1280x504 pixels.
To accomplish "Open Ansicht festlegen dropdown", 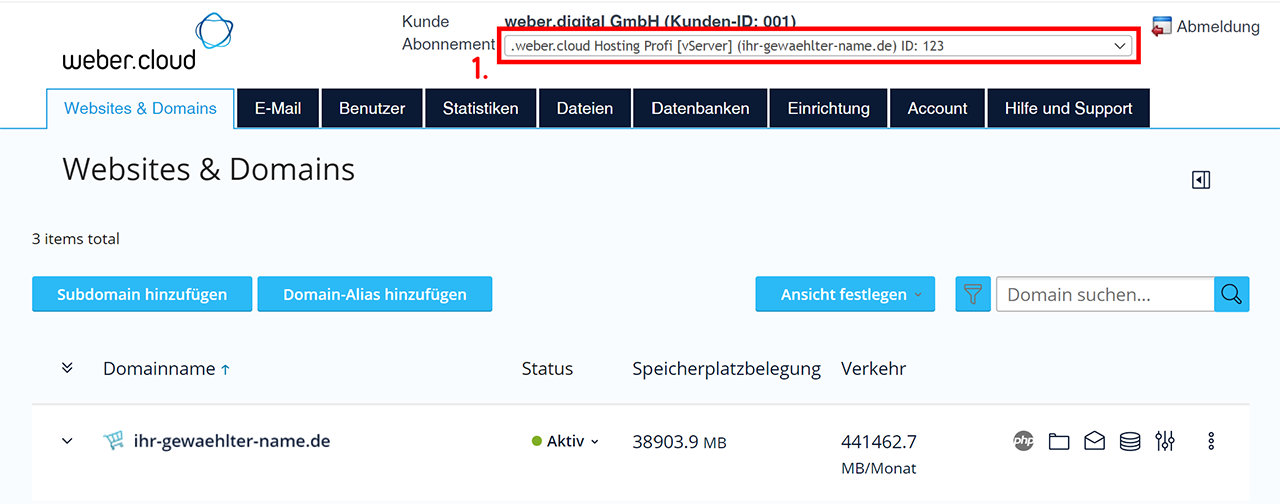I will point(845,294).
